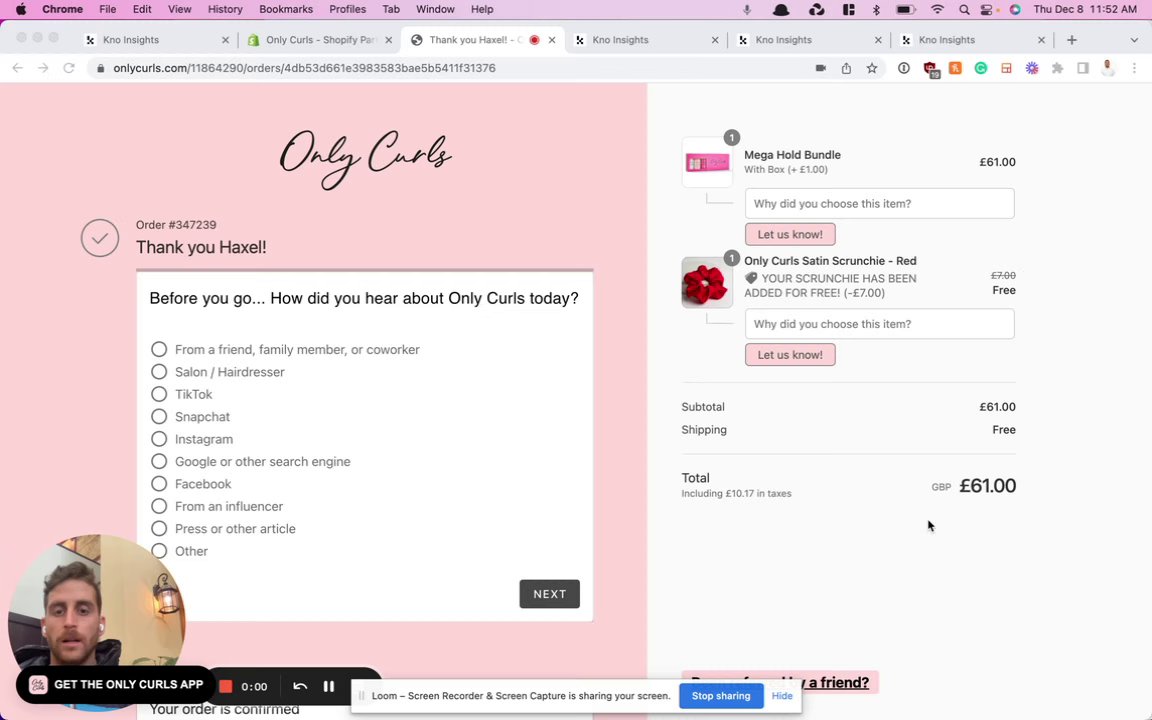Click 'Order #347239' text
Screen dimensions: 1152x720
pos(176,225)
